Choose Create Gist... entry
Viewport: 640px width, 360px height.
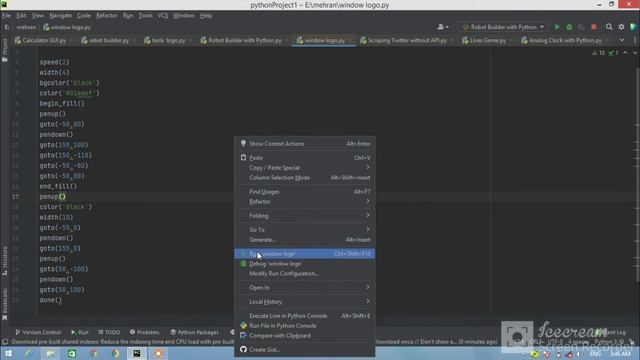click(x=304, y=349)
